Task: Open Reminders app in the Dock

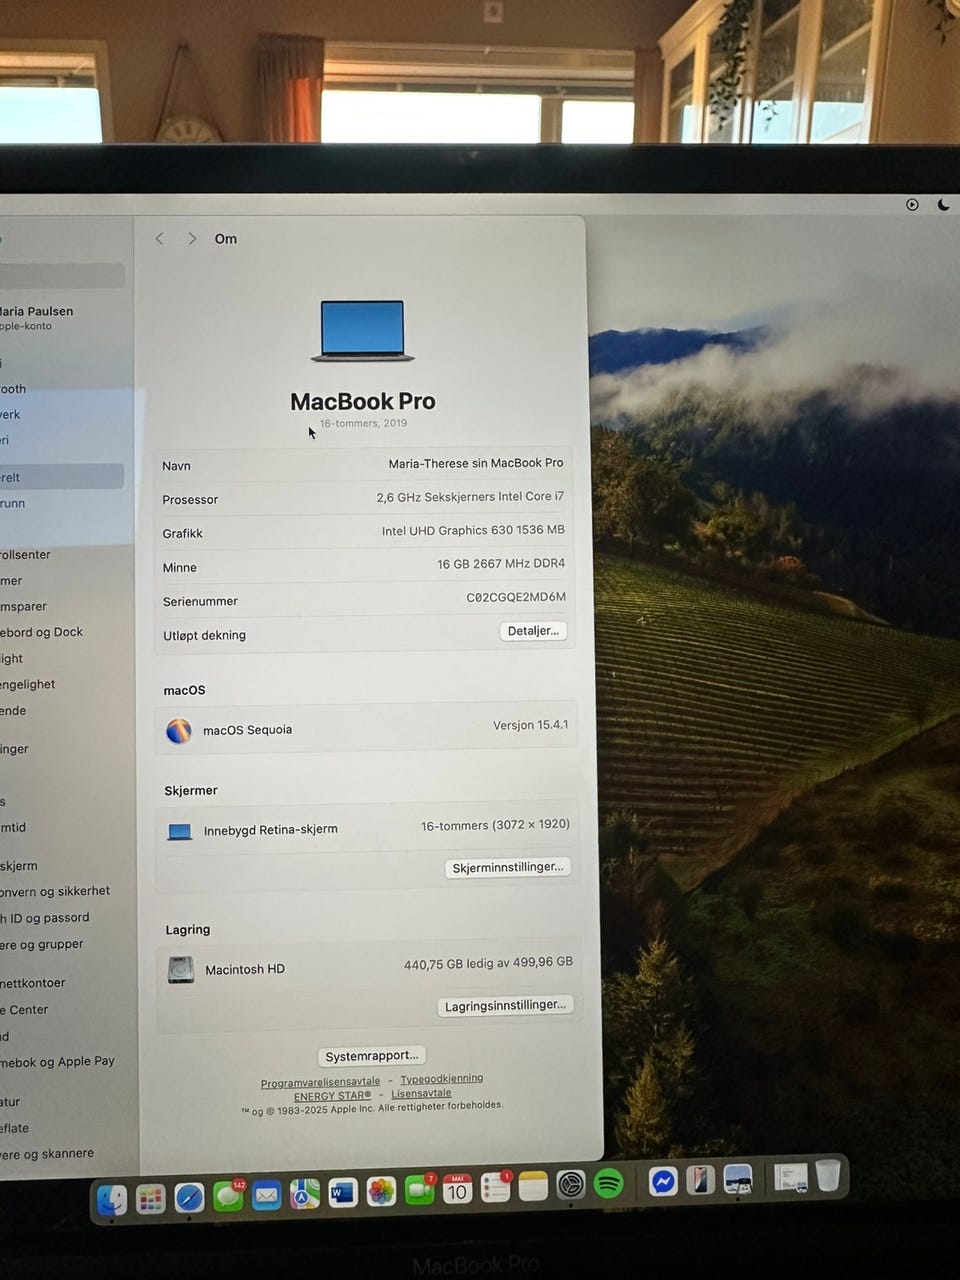Action: [496, 1187]
